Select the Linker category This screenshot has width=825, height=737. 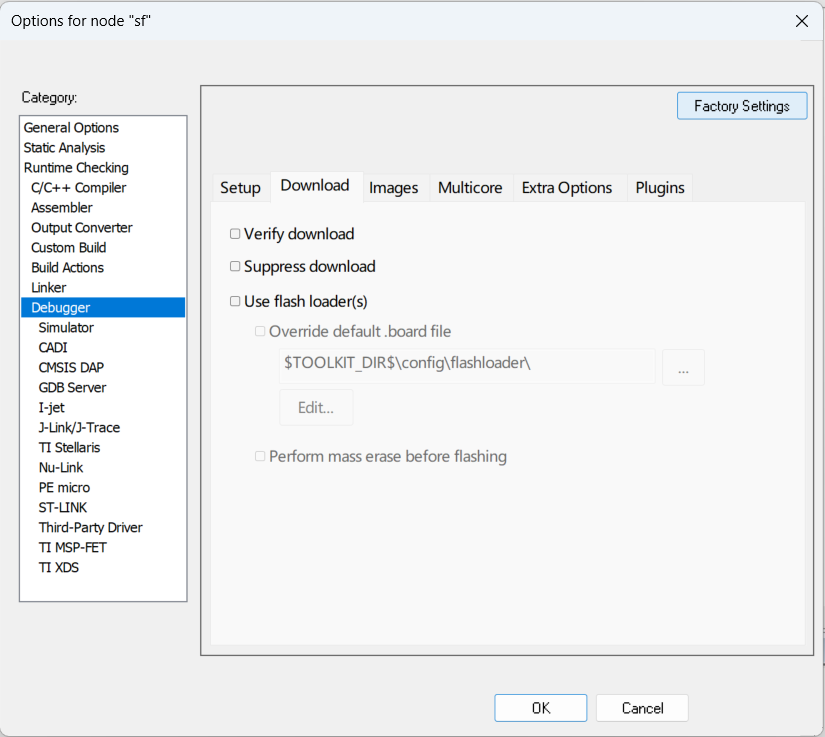[x=49, y=288]
